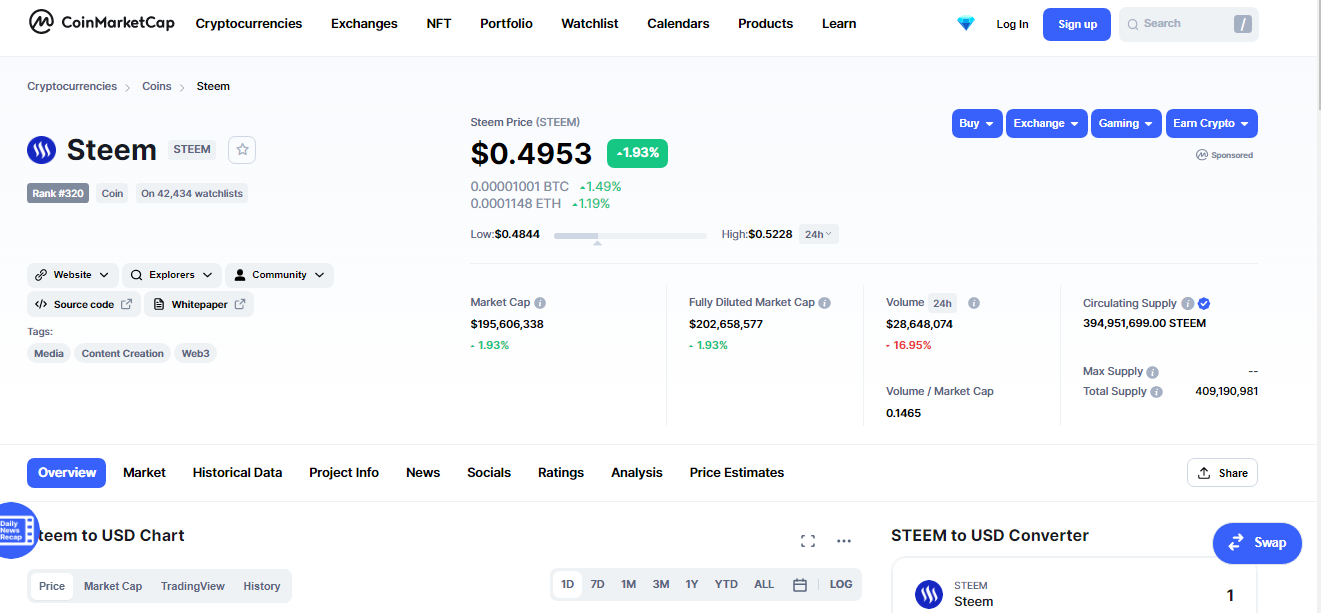Open the chart three-dot more options

(844, 541)
